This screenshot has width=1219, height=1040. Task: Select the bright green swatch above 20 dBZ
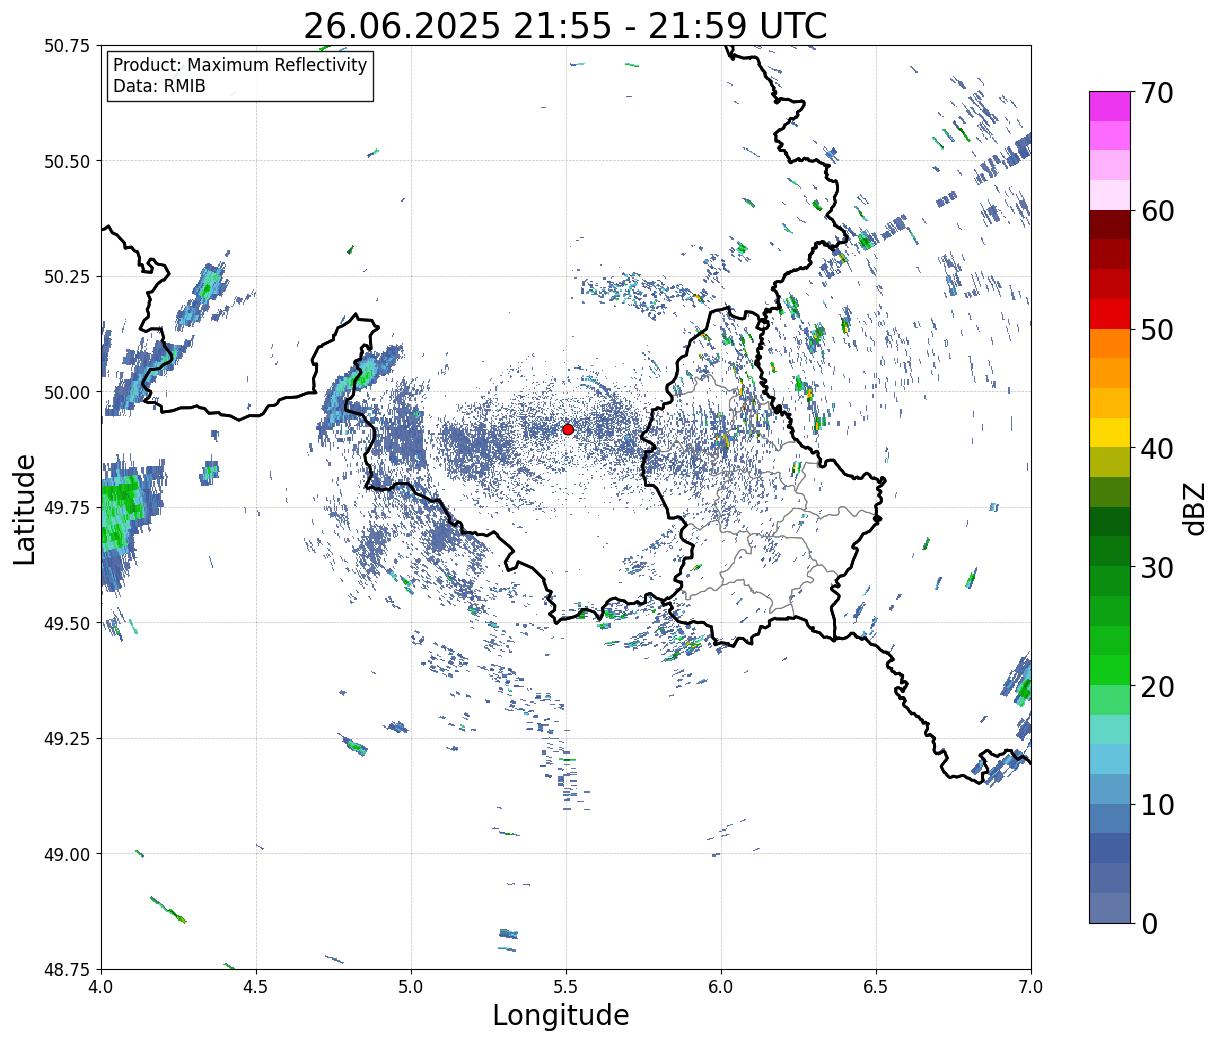click(x=1110, y=669)
